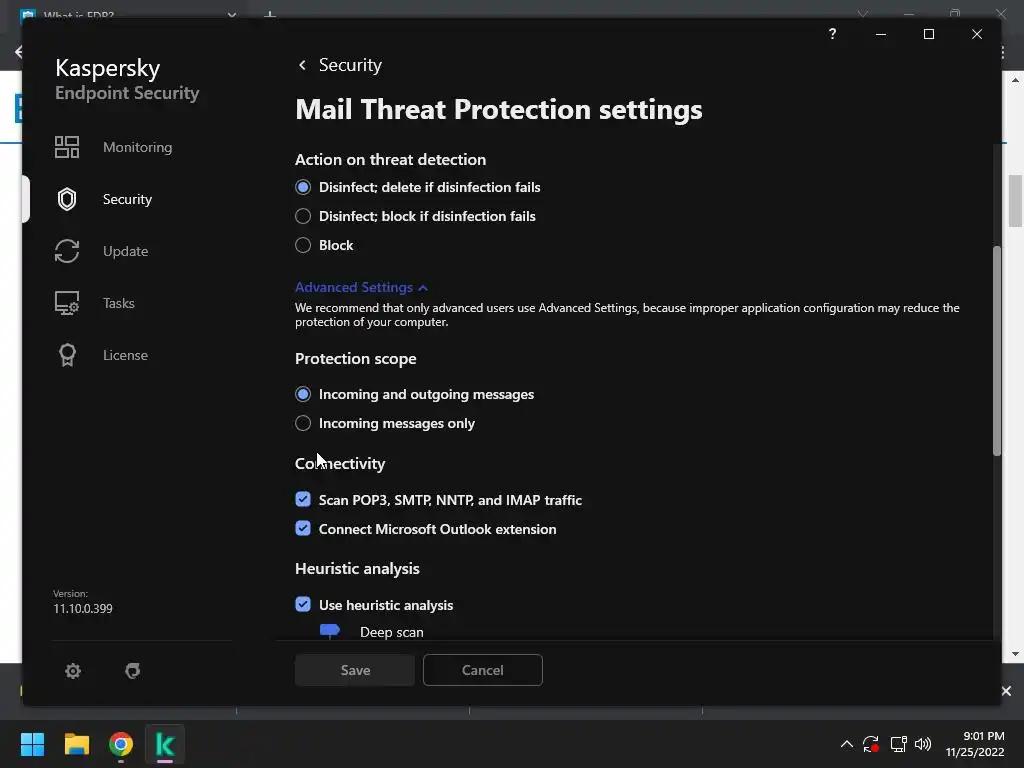The image size is (1024, 768).
Task: Click the Tasks menu label
Action: point(119,303)
